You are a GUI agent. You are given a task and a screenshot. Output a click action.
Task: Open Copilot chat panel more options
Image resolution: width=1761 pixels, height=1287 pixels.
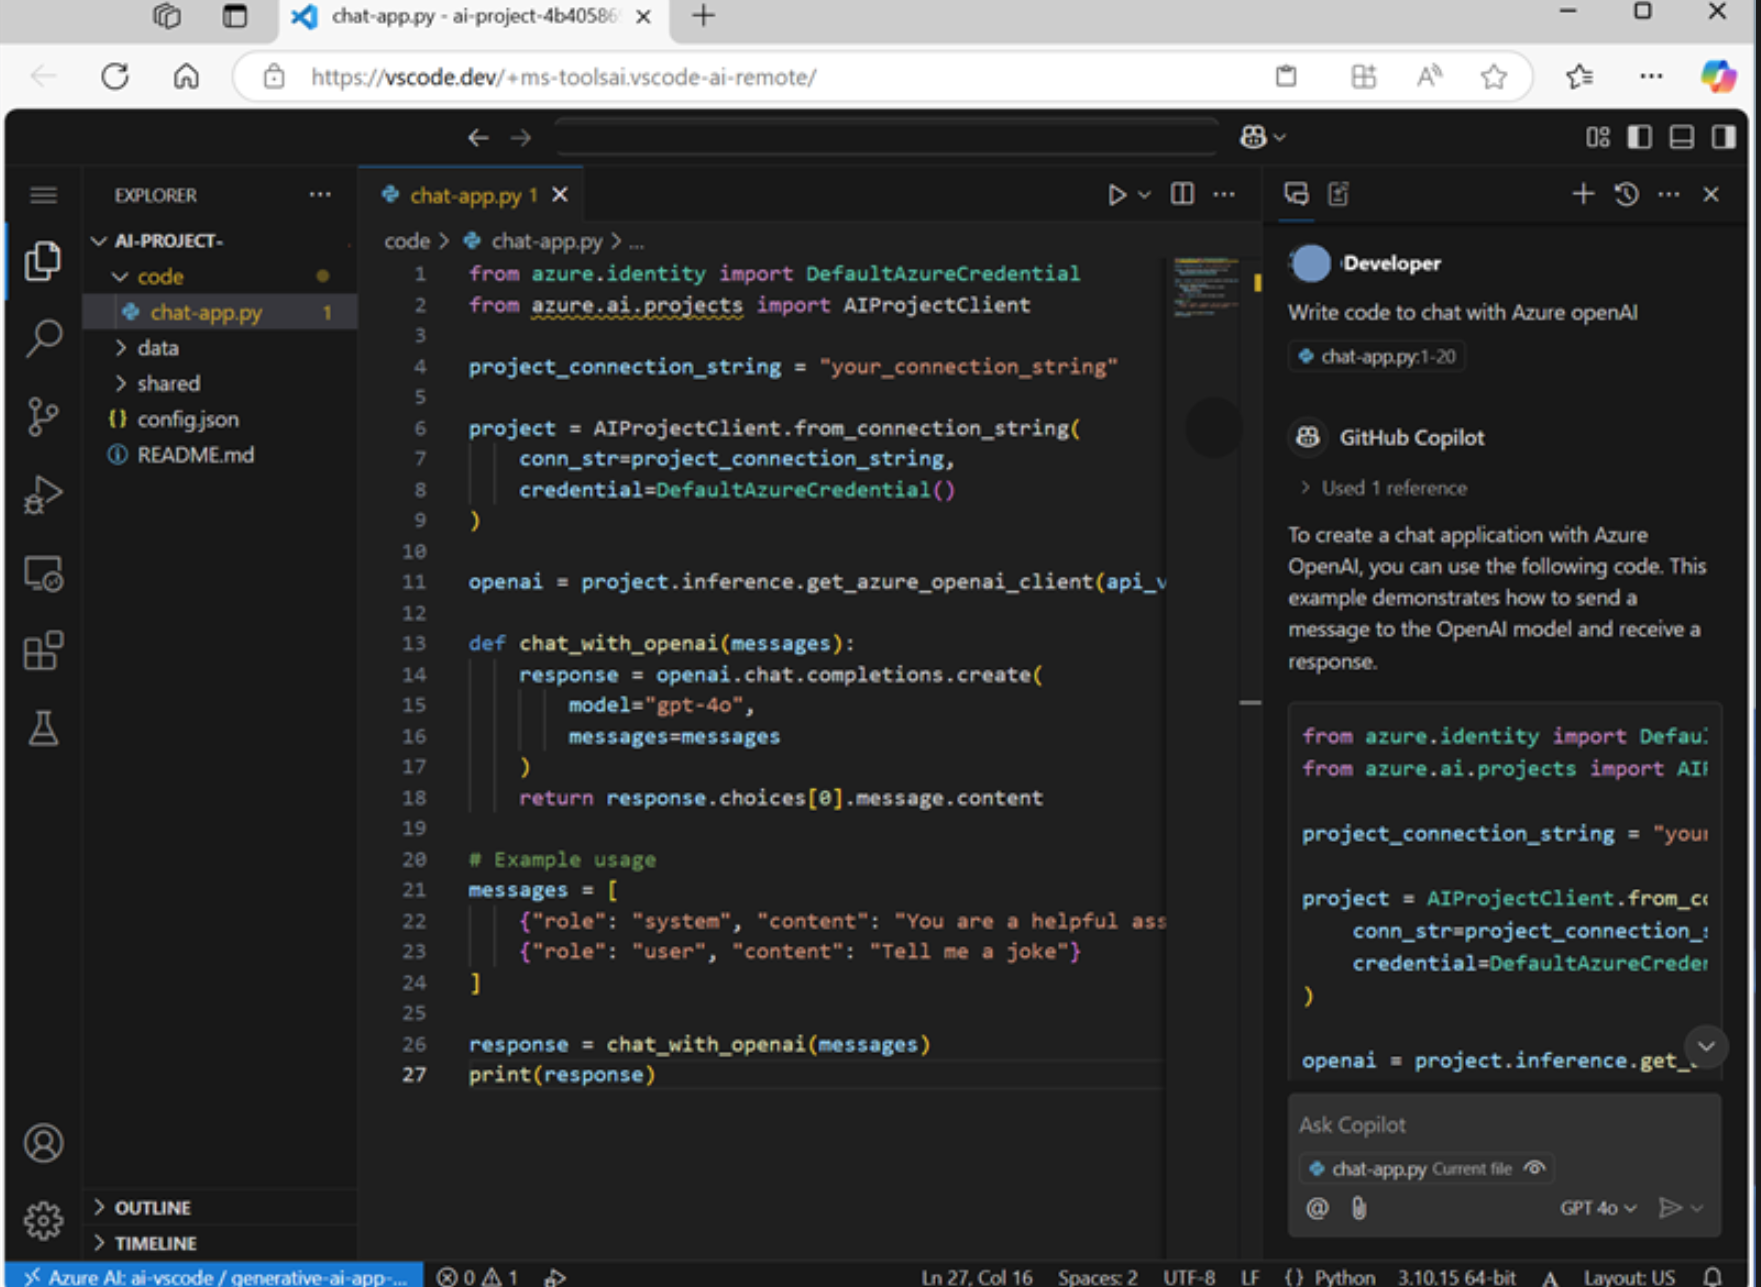(x=1669, y=194)
